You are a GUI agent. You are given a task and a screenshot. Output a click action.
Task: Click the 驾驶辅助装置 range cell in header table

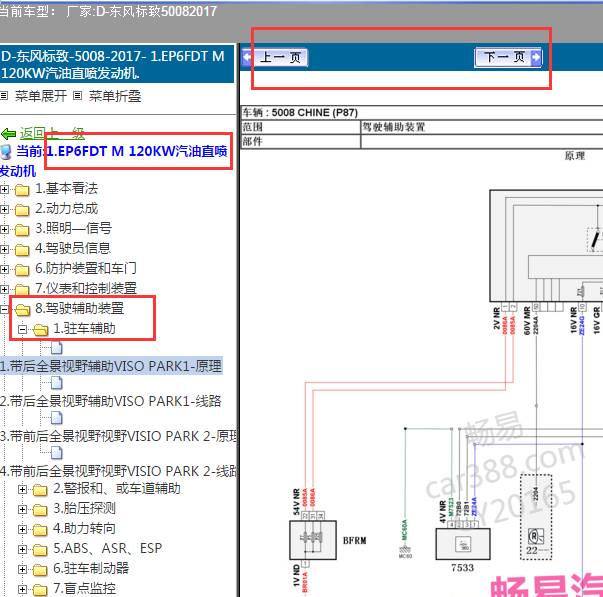tap(482, 127)
